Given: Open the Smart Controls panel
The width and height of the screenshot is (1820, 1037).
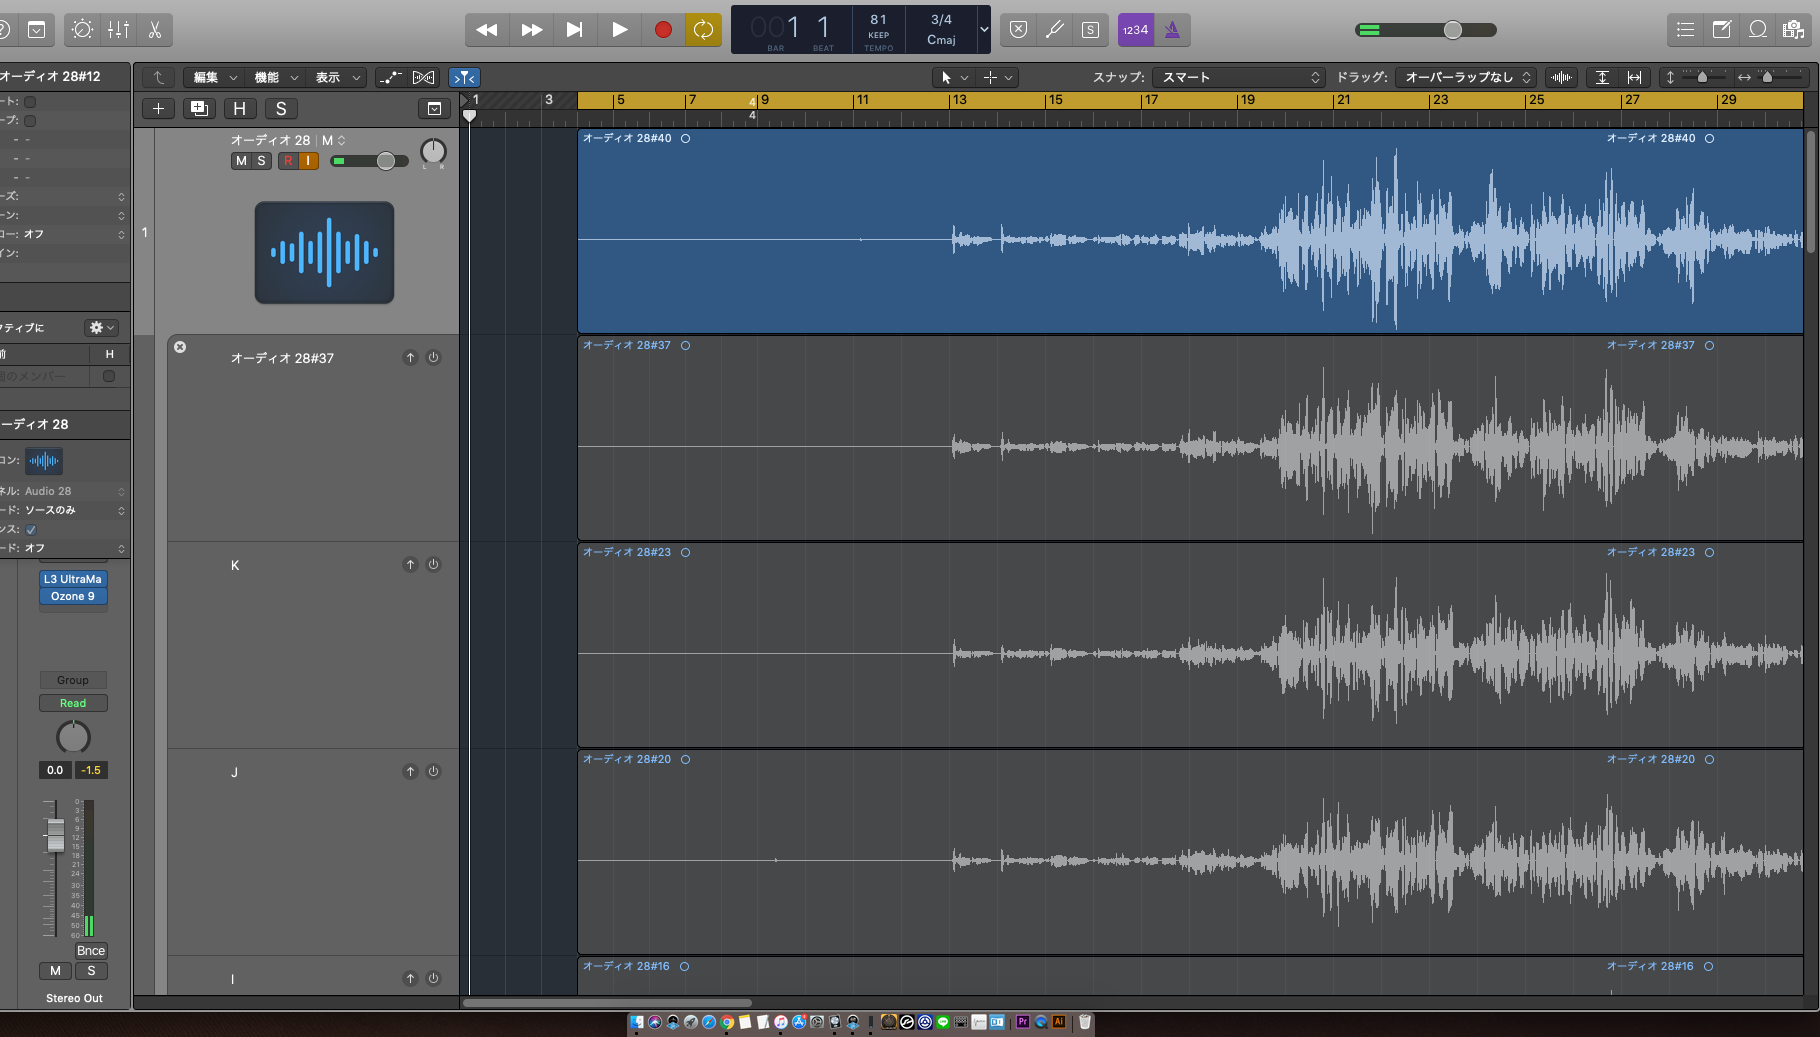Looking at the screenshot, I should coord(83,30).
